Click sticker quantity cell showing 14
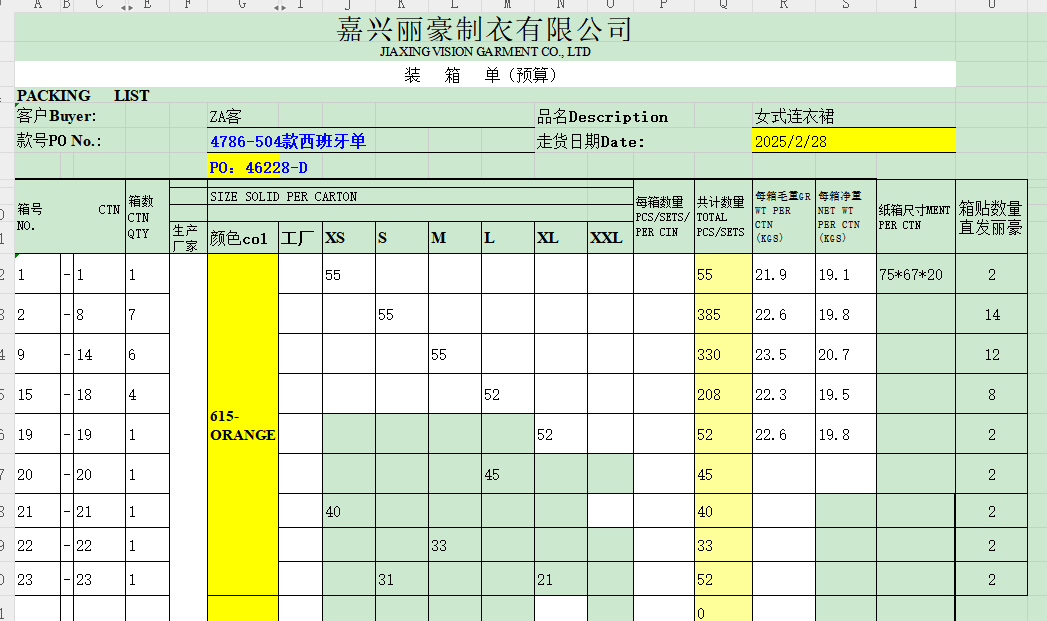The image size is (1047, 621). (991, 315)
